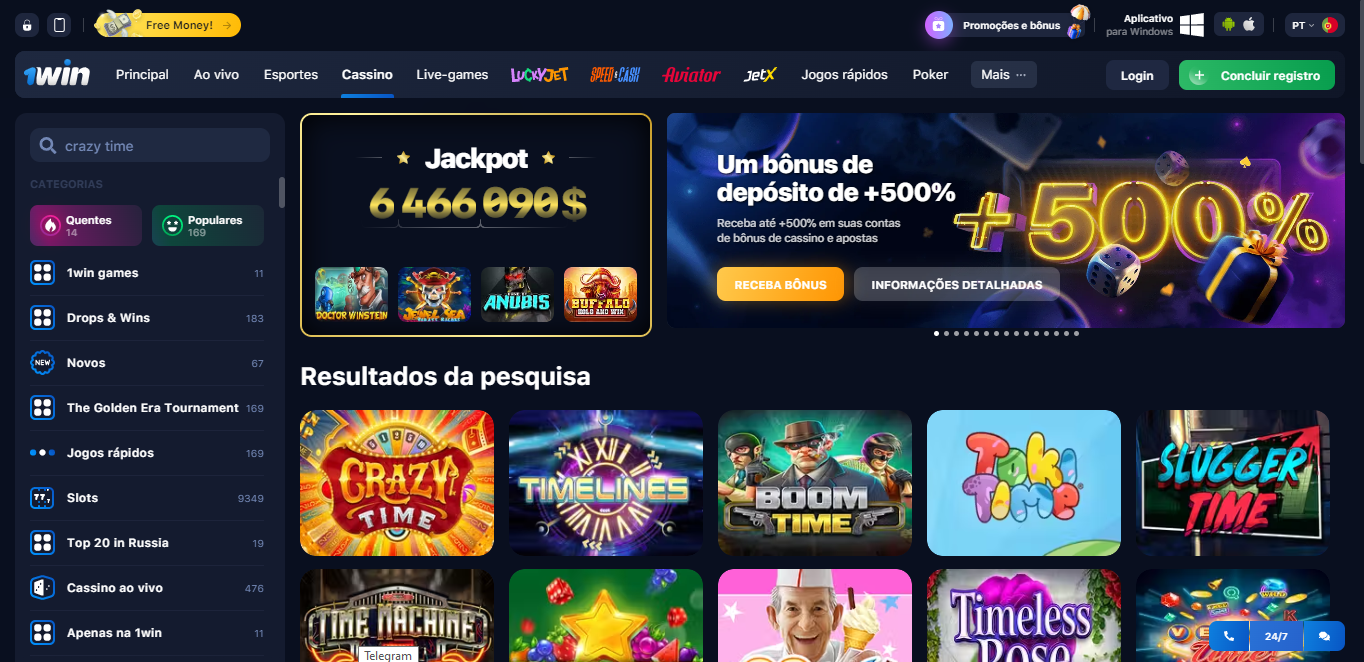Click the Concluir registro button
1364x662 pixels.
click(x=1257, y=75)
